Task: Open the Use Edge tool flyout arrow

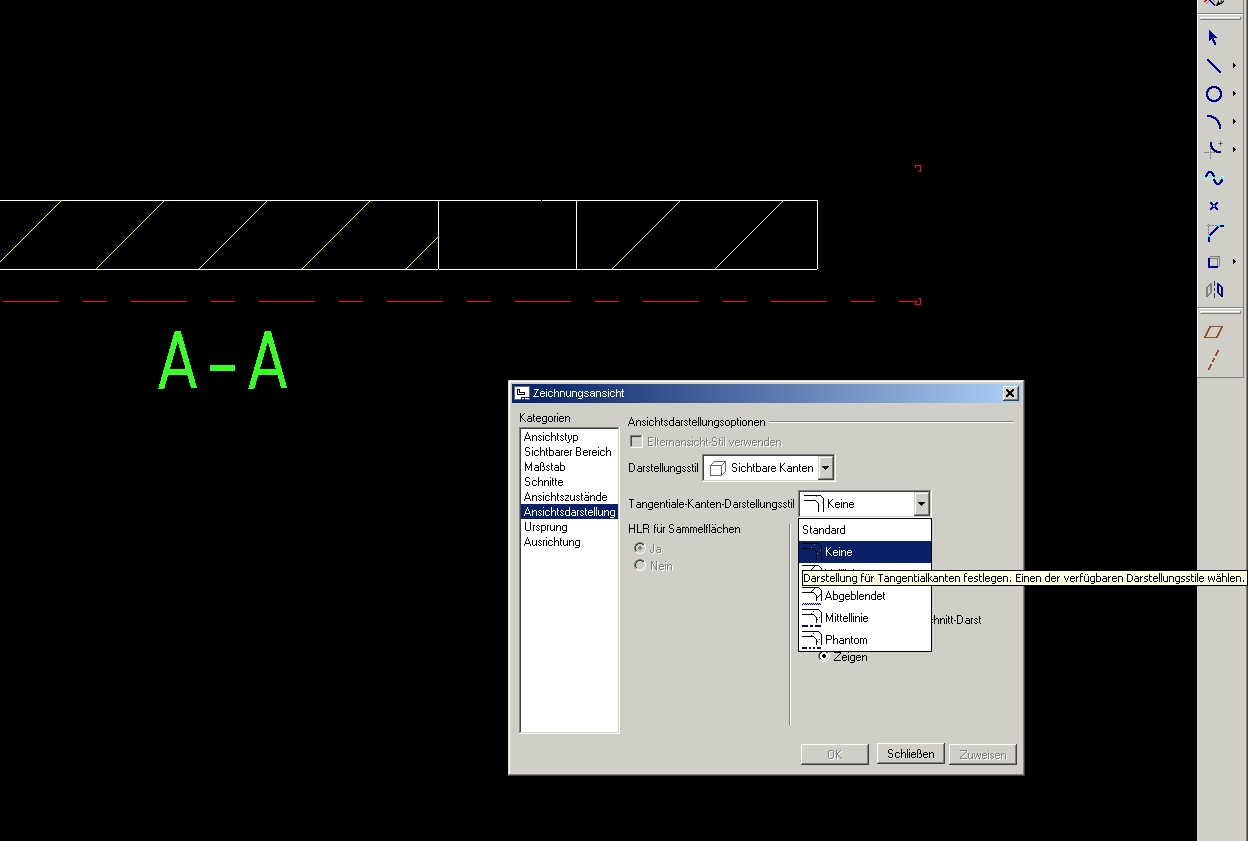Action: [1235, 262]
